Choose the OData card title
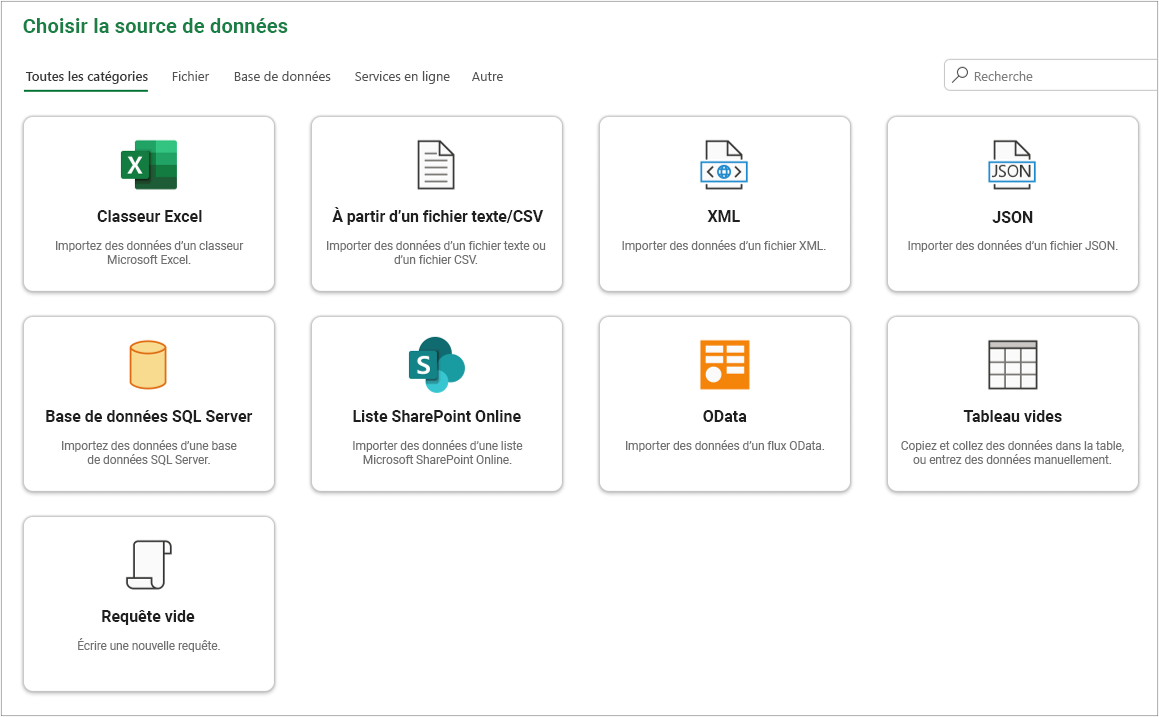Viewport: 1159px width, 717px height. pos(724,416)
